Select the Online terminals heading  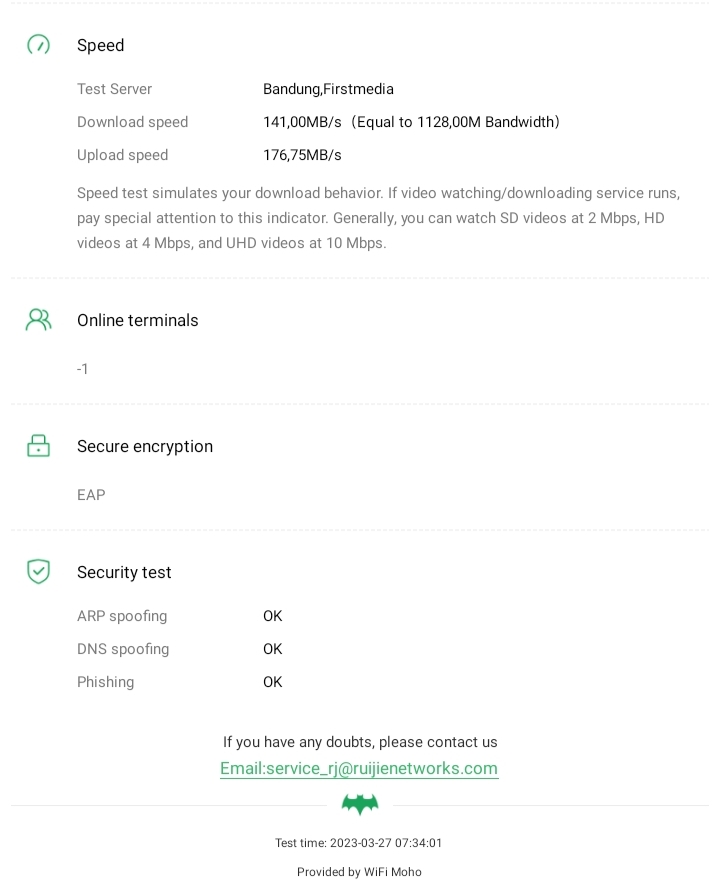[138, 320]
